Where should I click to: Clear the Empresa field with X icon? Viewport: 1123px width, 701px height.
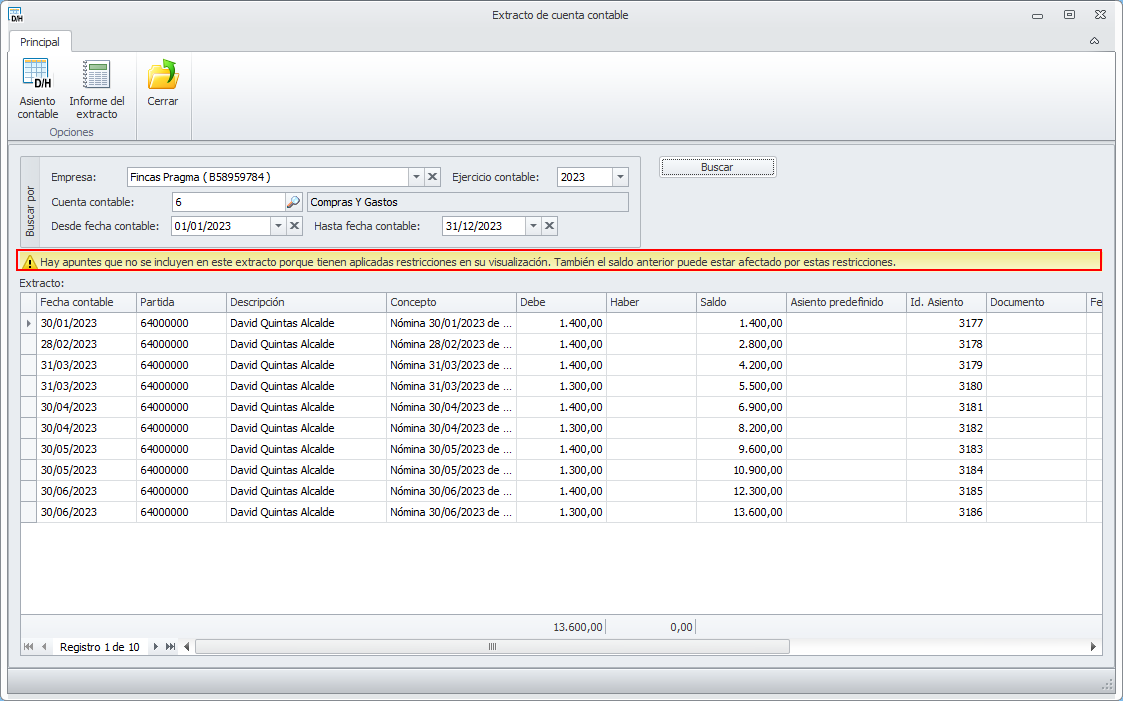coord(433,177)
